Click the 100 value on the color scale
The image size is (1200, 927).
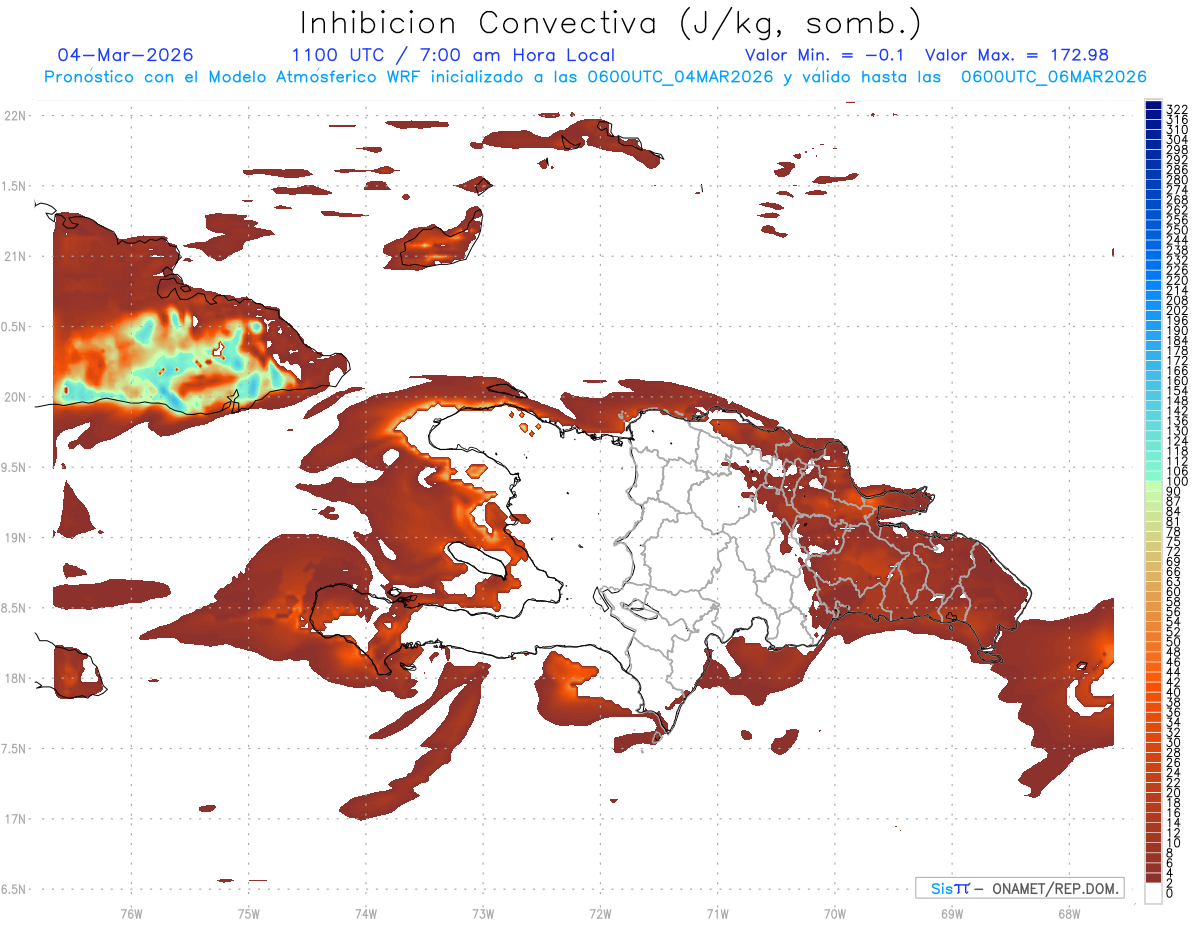tap(1176, 482)
